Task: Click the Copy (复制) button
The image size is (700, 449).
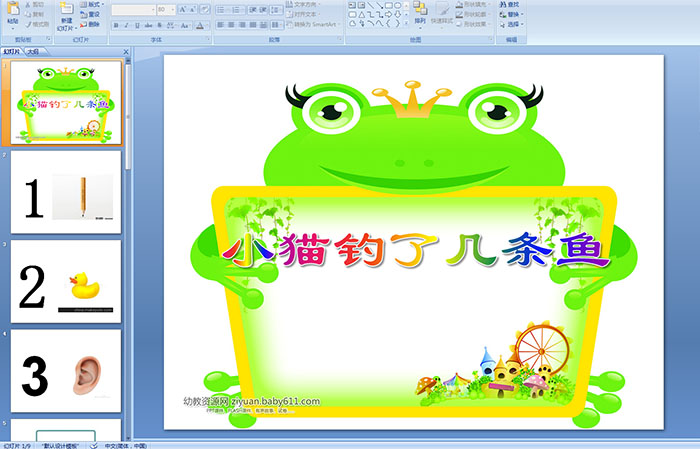Action: point(35,15)
